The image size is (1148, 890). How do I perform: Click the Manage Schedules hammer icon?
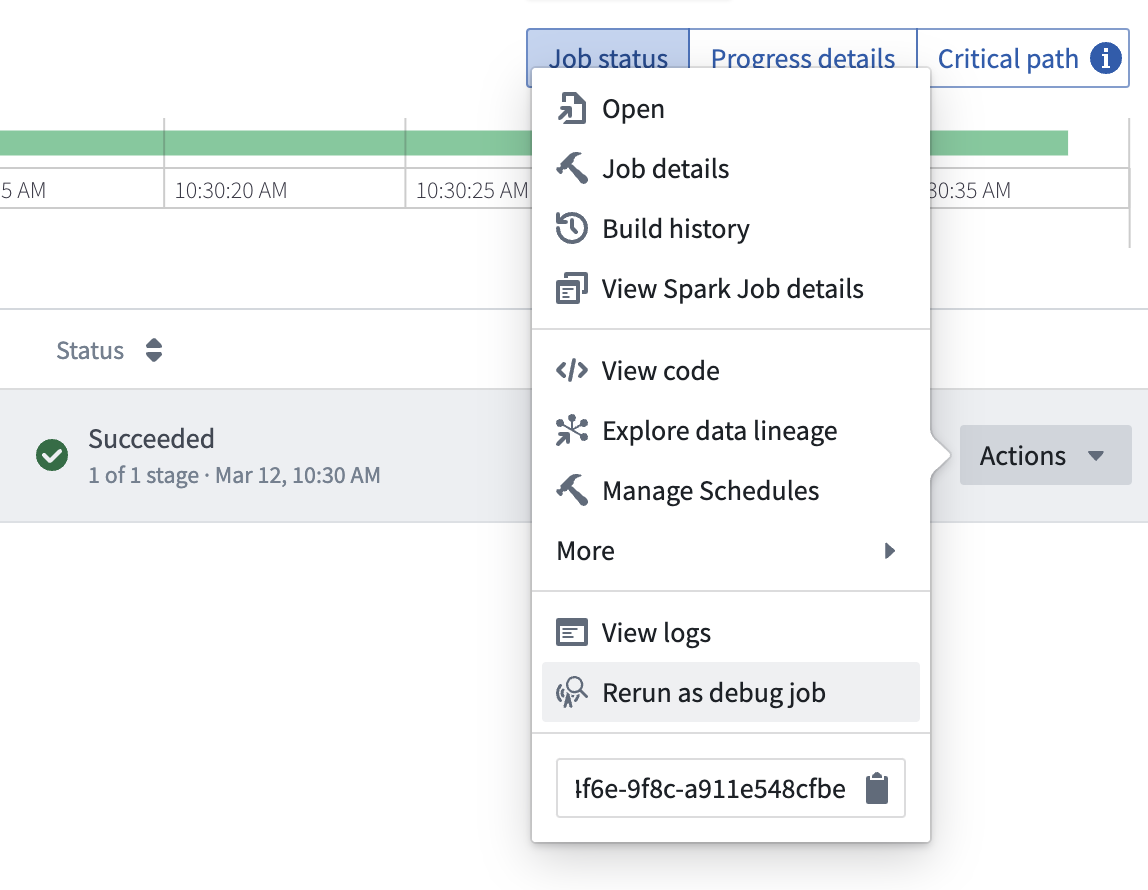(x=572, y=490)
